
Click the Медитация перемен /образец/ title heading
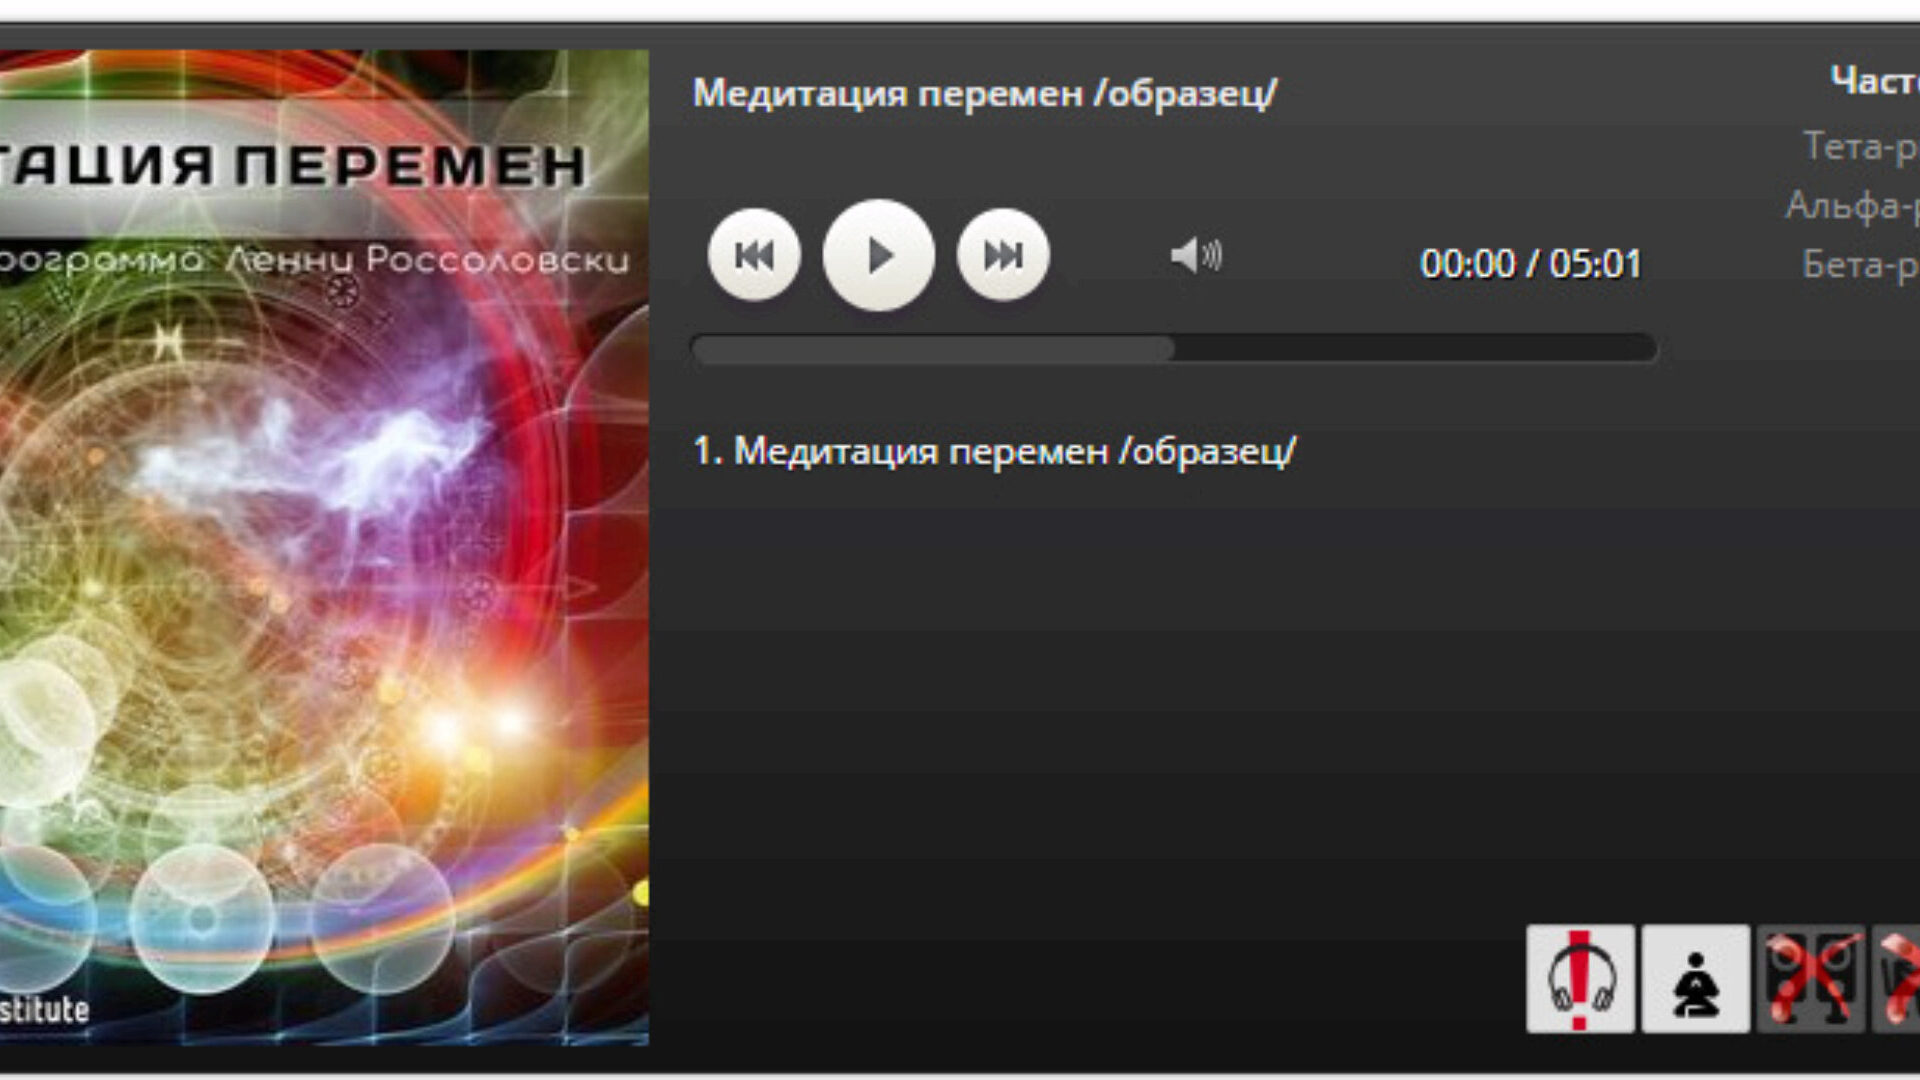(x=985, y=93)
